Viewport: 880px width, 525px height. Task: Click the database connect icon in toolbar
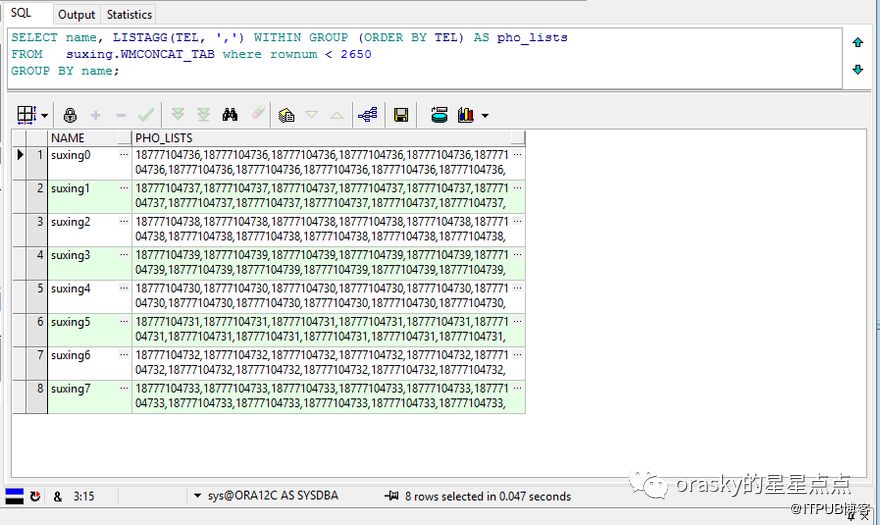439,115
